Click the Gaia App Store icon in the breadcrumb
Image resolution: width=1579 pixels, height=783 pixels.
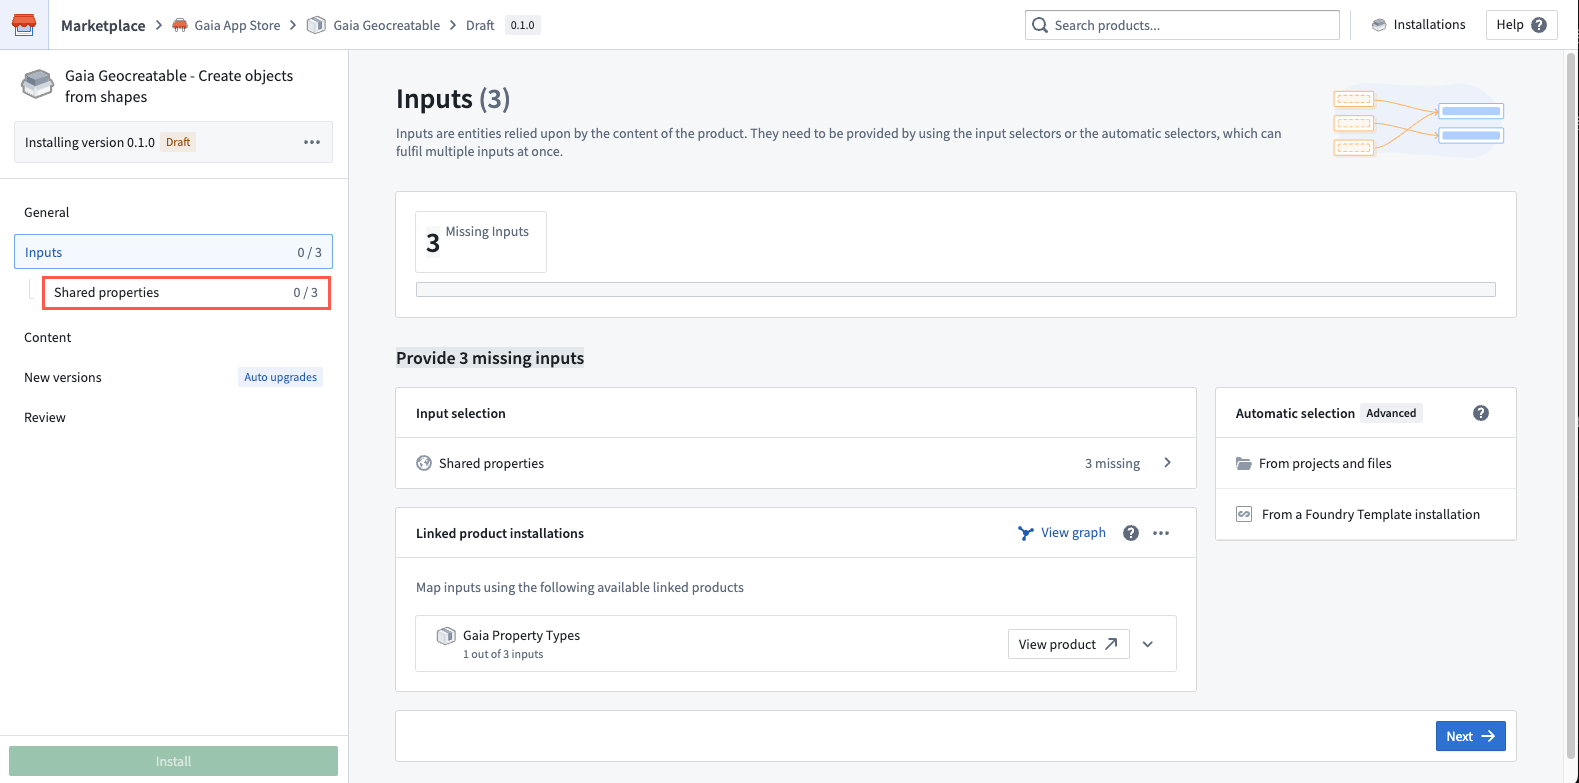180,25
